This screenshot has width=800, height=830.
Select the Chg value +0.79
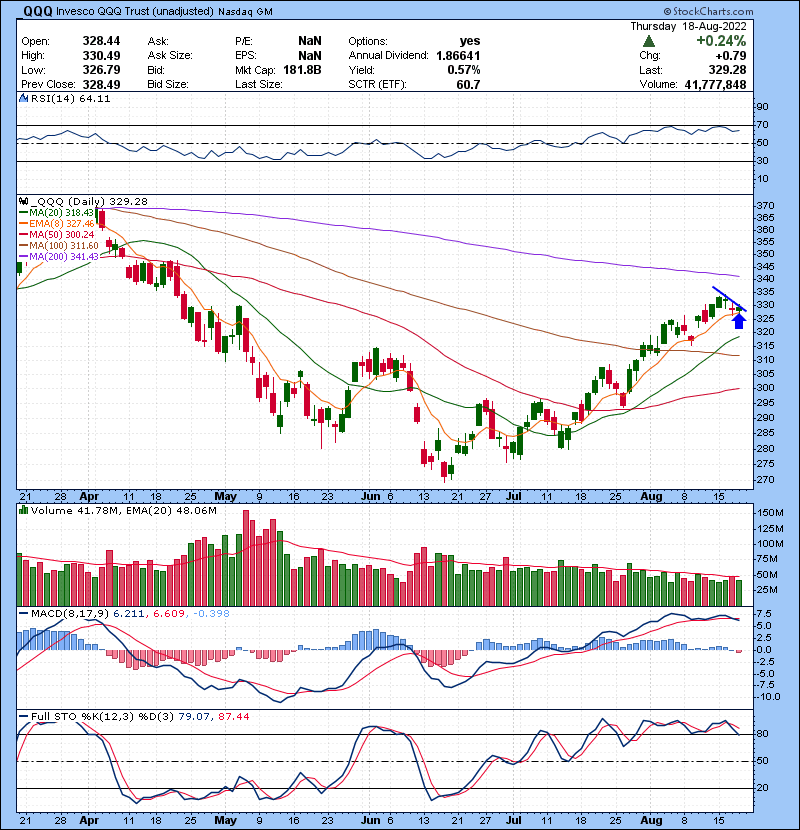click(x=731, y=56)
